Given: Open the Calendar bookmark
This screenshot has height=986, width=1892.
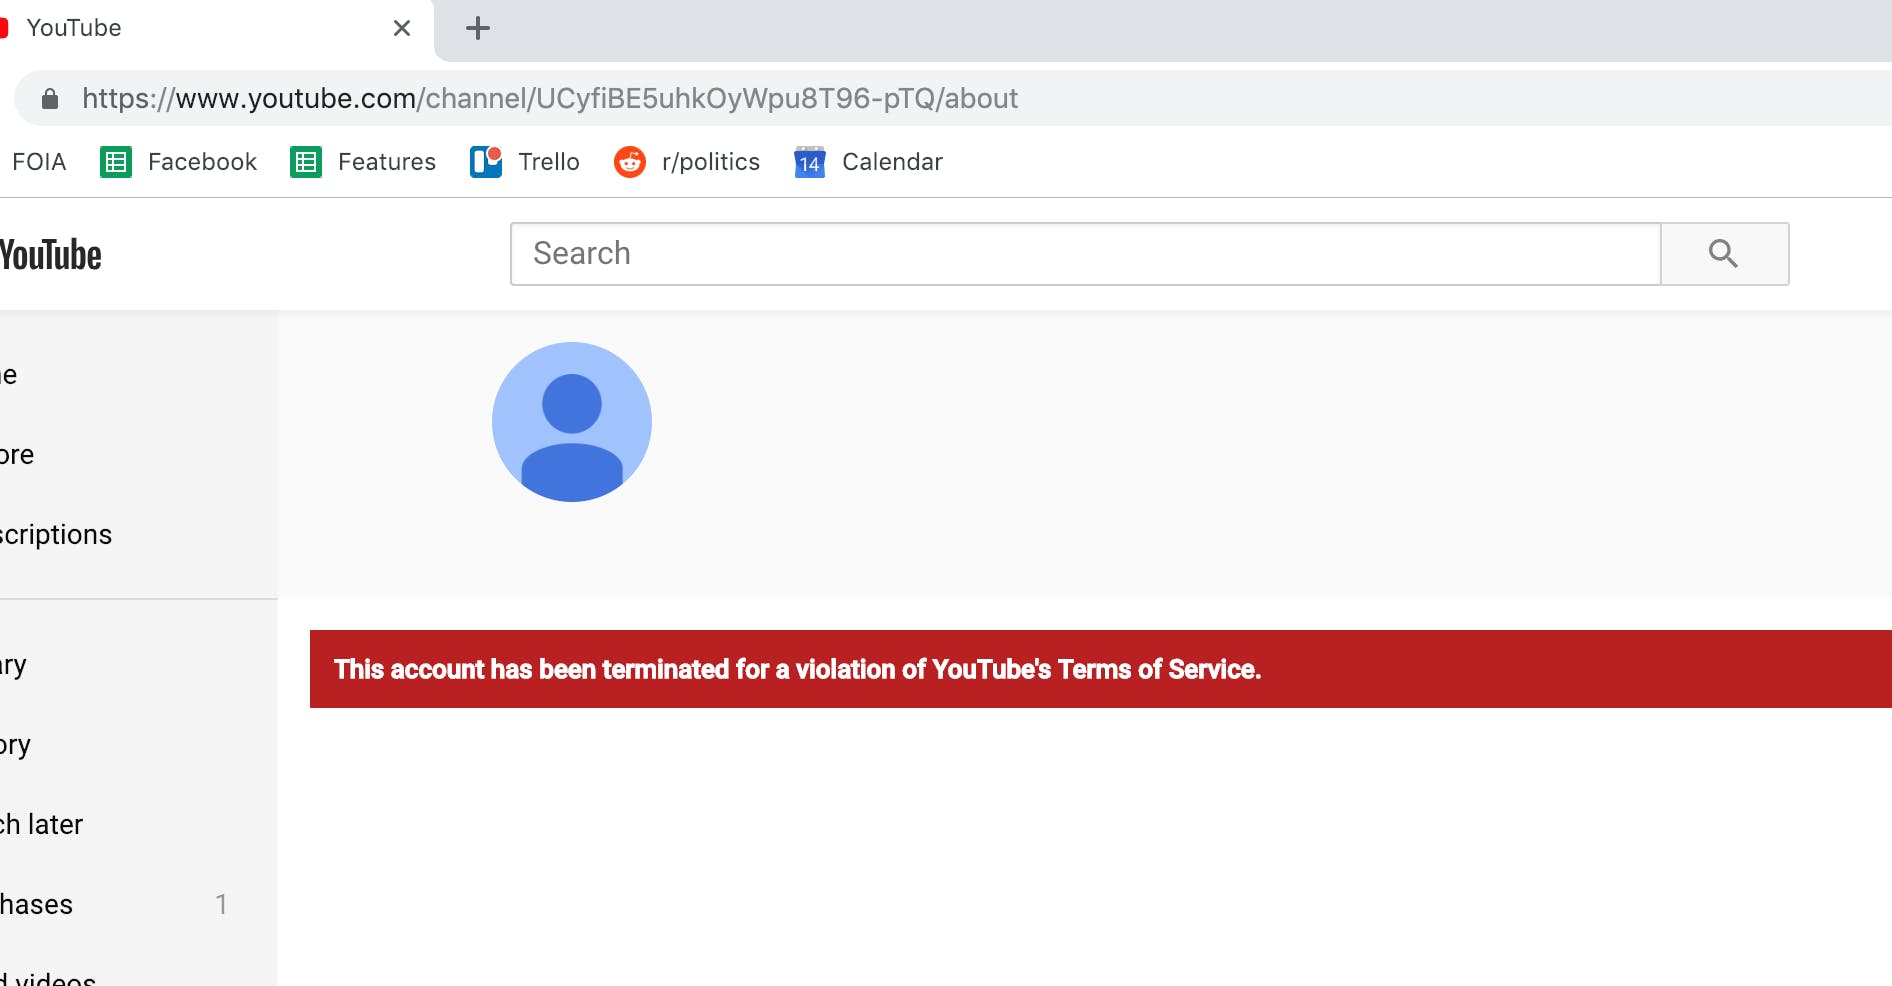Looking at the screenshot, I should 869,162.
